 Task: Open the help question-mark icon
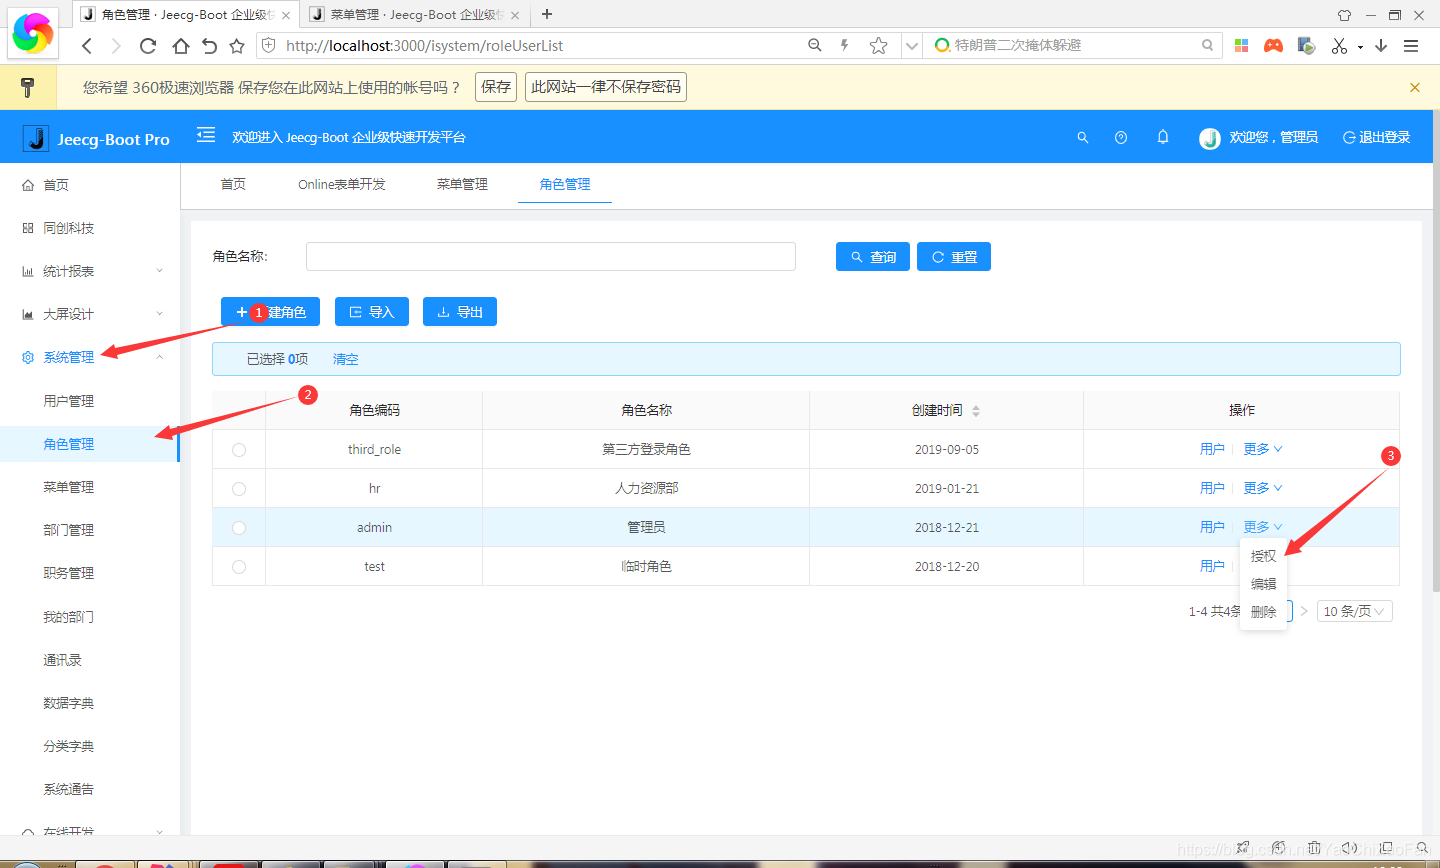click(x=1121, y=138)
